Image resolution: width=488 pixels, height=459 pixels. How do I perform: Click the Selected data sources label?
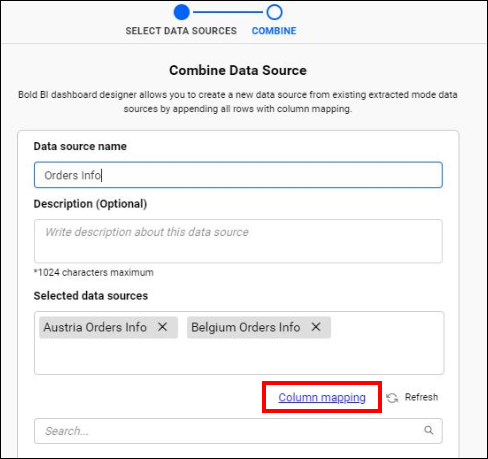91,296
